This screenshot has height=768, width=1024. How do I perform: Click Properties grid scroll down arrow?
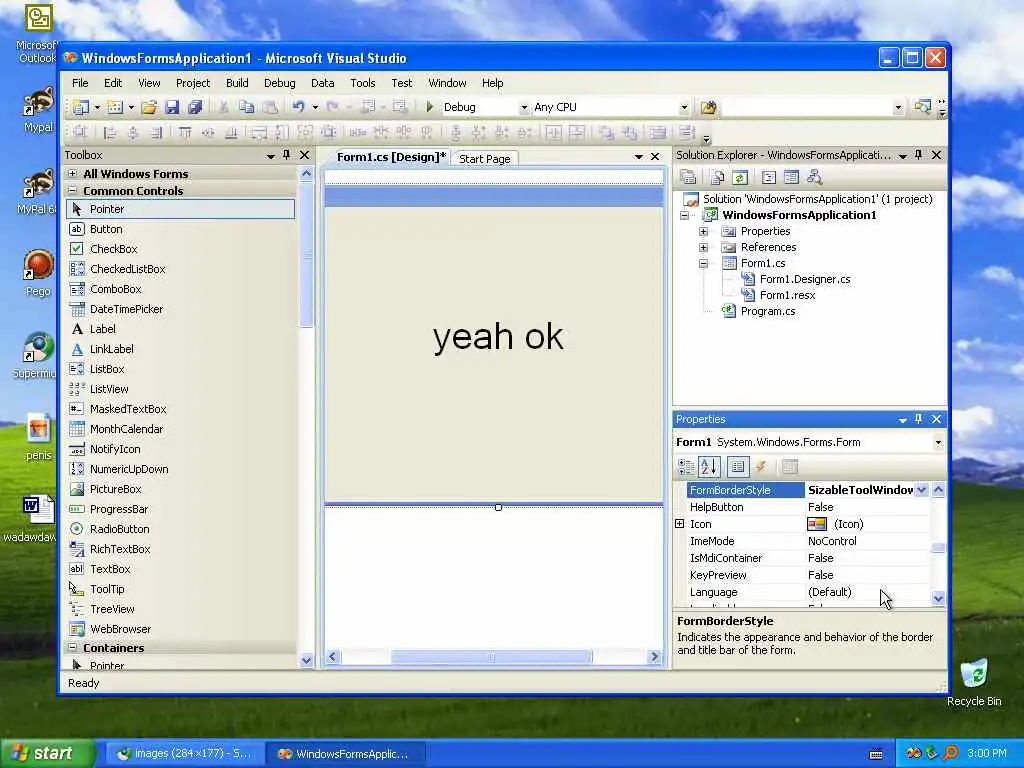(938, 598)
